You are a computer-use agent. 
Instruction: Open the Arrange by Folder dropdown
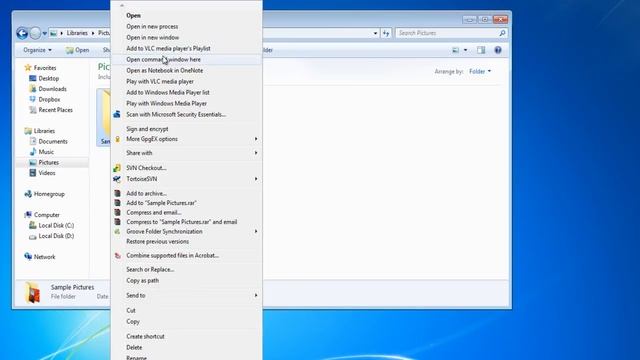[480, 71]
